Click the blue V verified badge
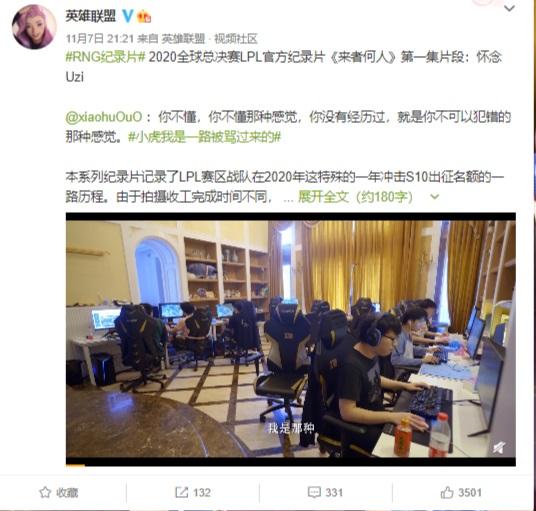Screen dimensions: 536x511 tap(128, 16)
